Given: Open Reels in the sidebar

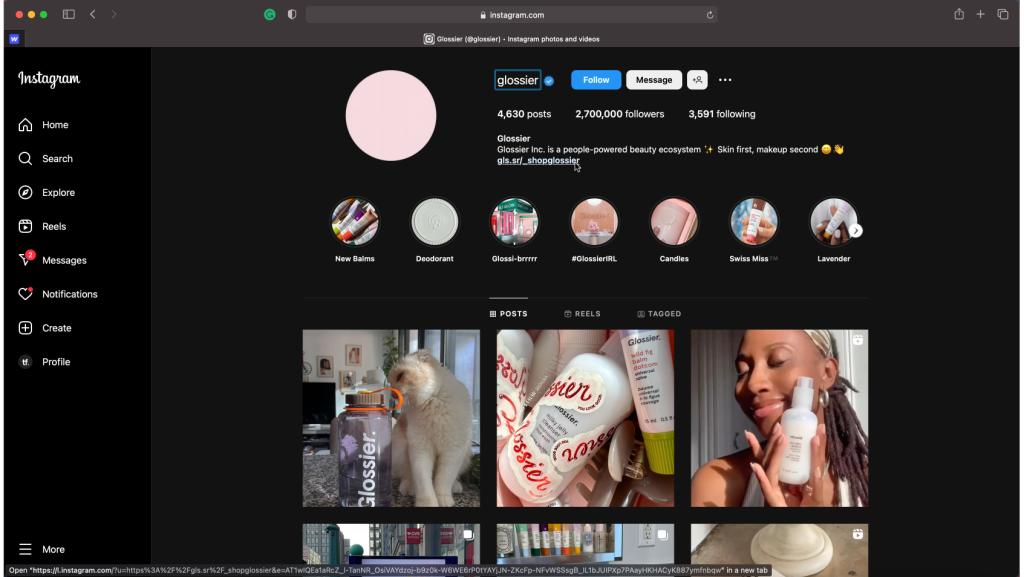Looking at the screenshot, I should tap(42, 226).
